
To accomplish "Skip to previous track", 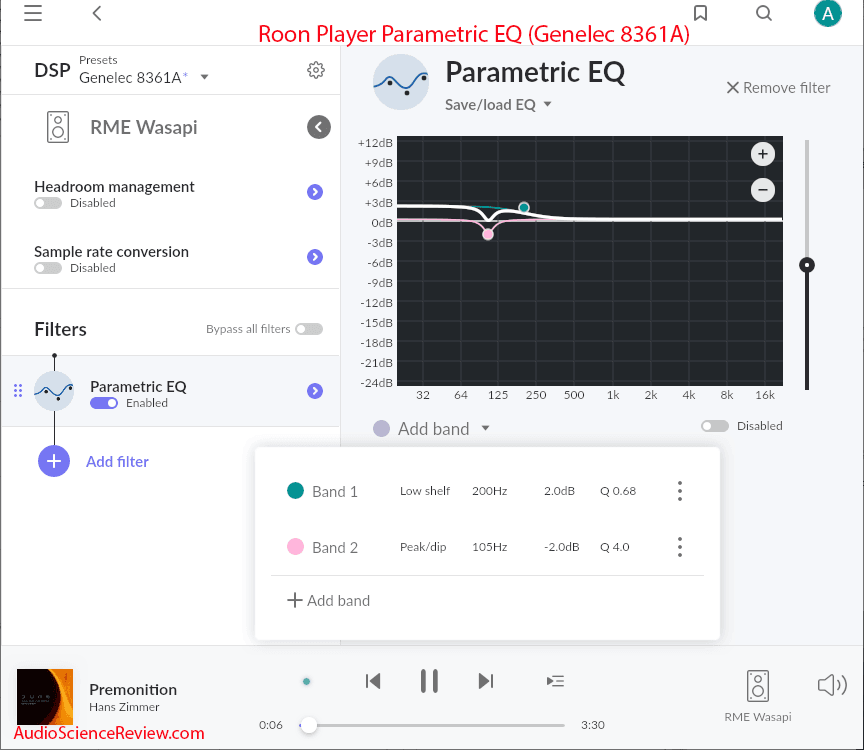I will (373, 681).
